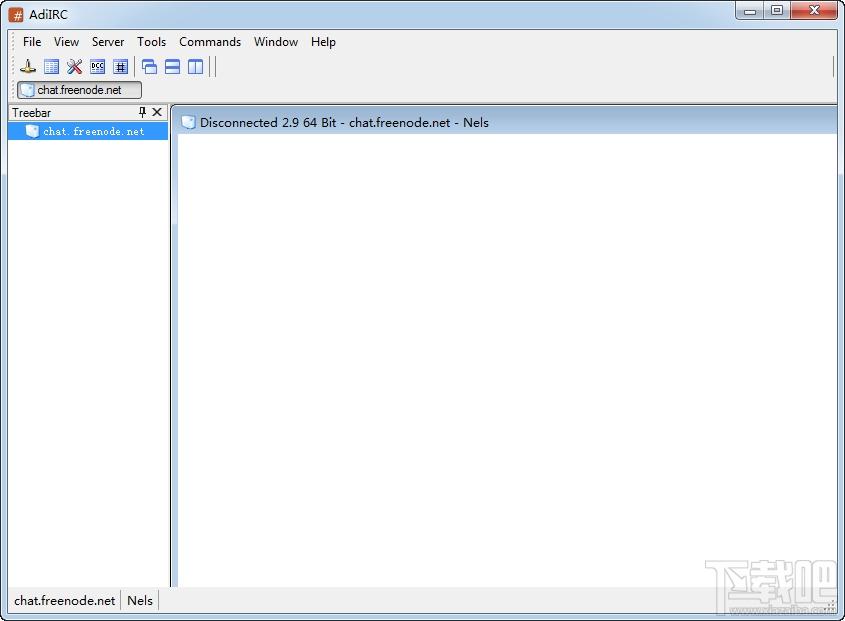
Task: Click the server window icon in title bar
Action: tap(188, 122)
